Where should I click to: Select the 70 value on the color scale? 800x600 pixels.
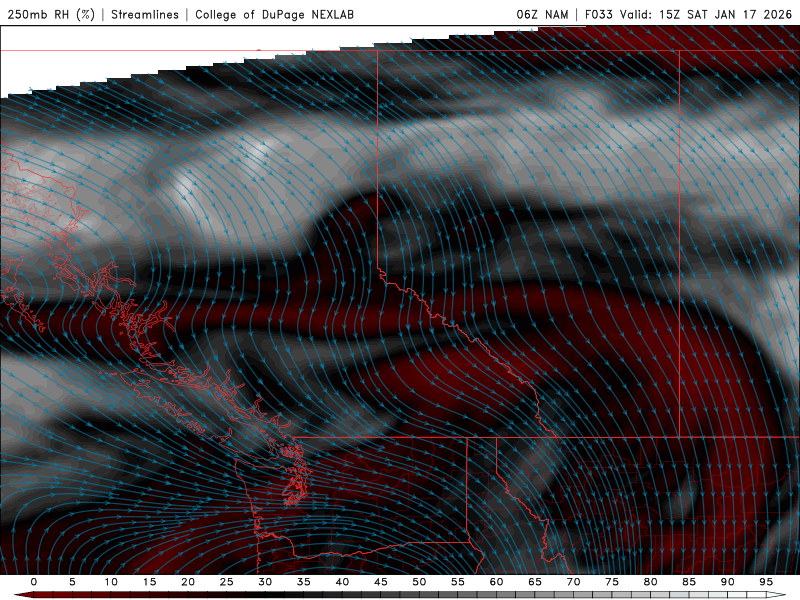click(573, 582)
